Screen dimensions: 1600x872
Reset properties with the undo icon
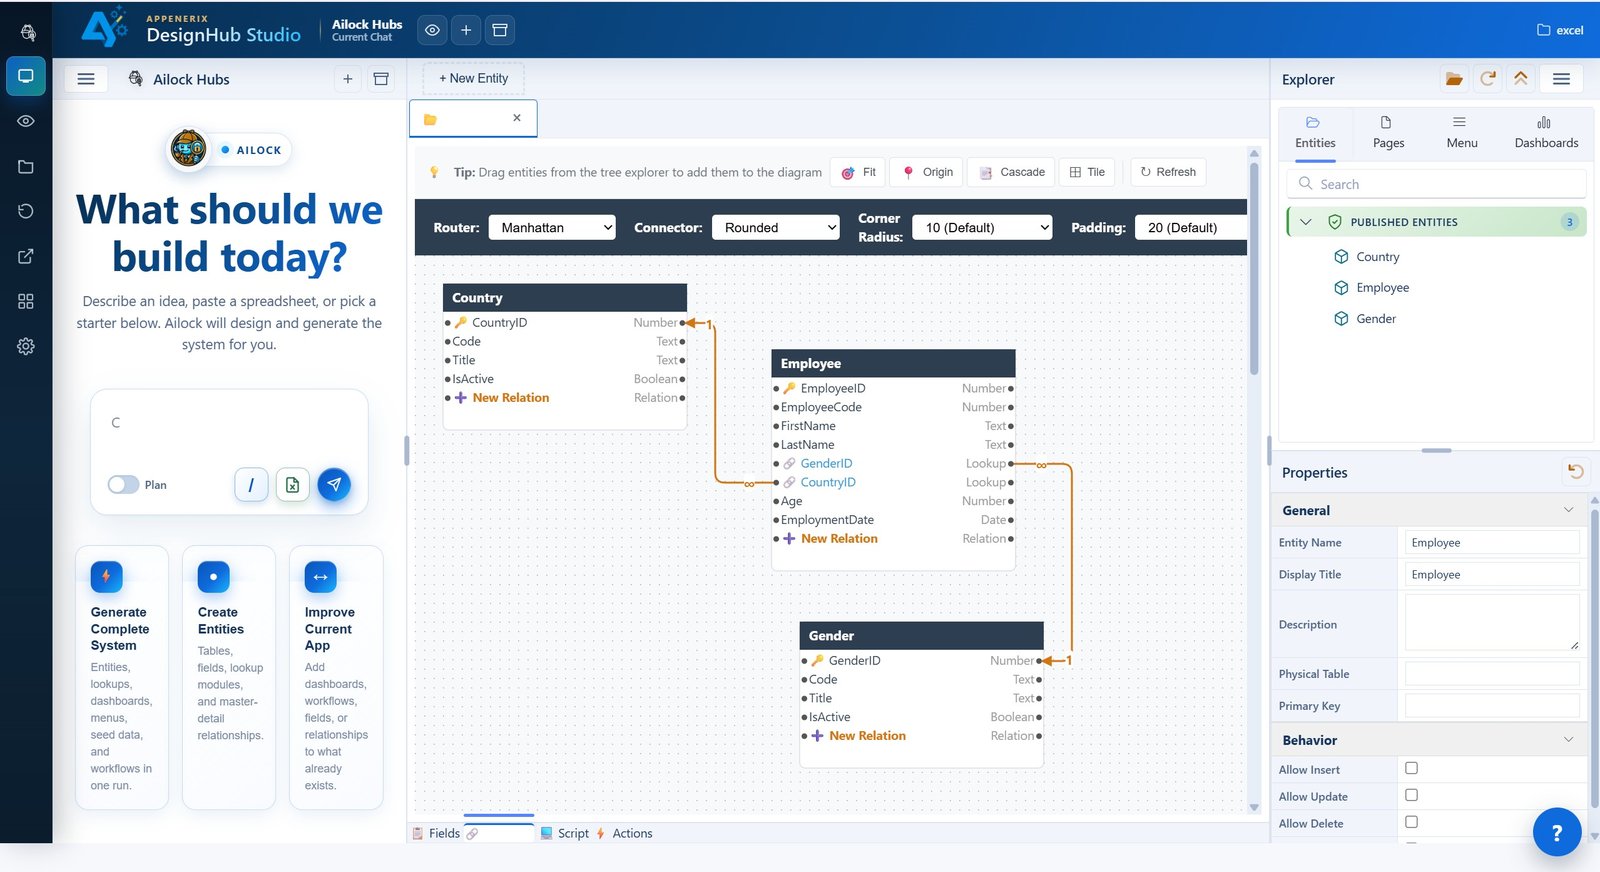[1576, 472]
